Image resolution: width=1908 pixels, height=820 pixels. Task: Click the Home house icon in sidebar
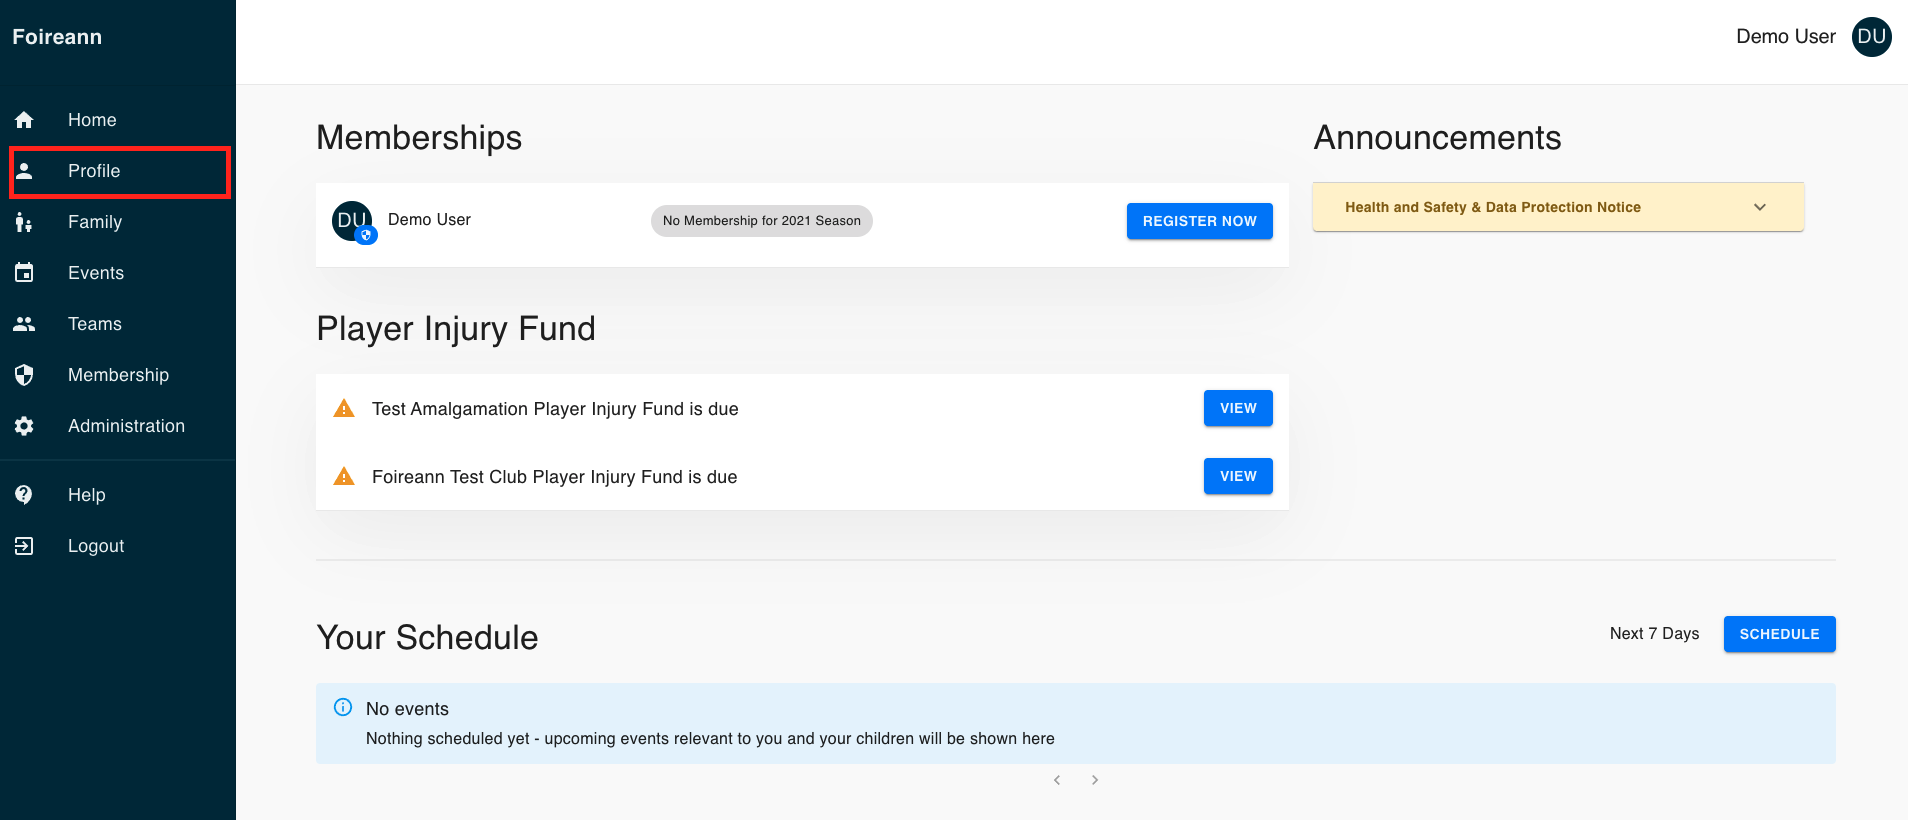24,120
